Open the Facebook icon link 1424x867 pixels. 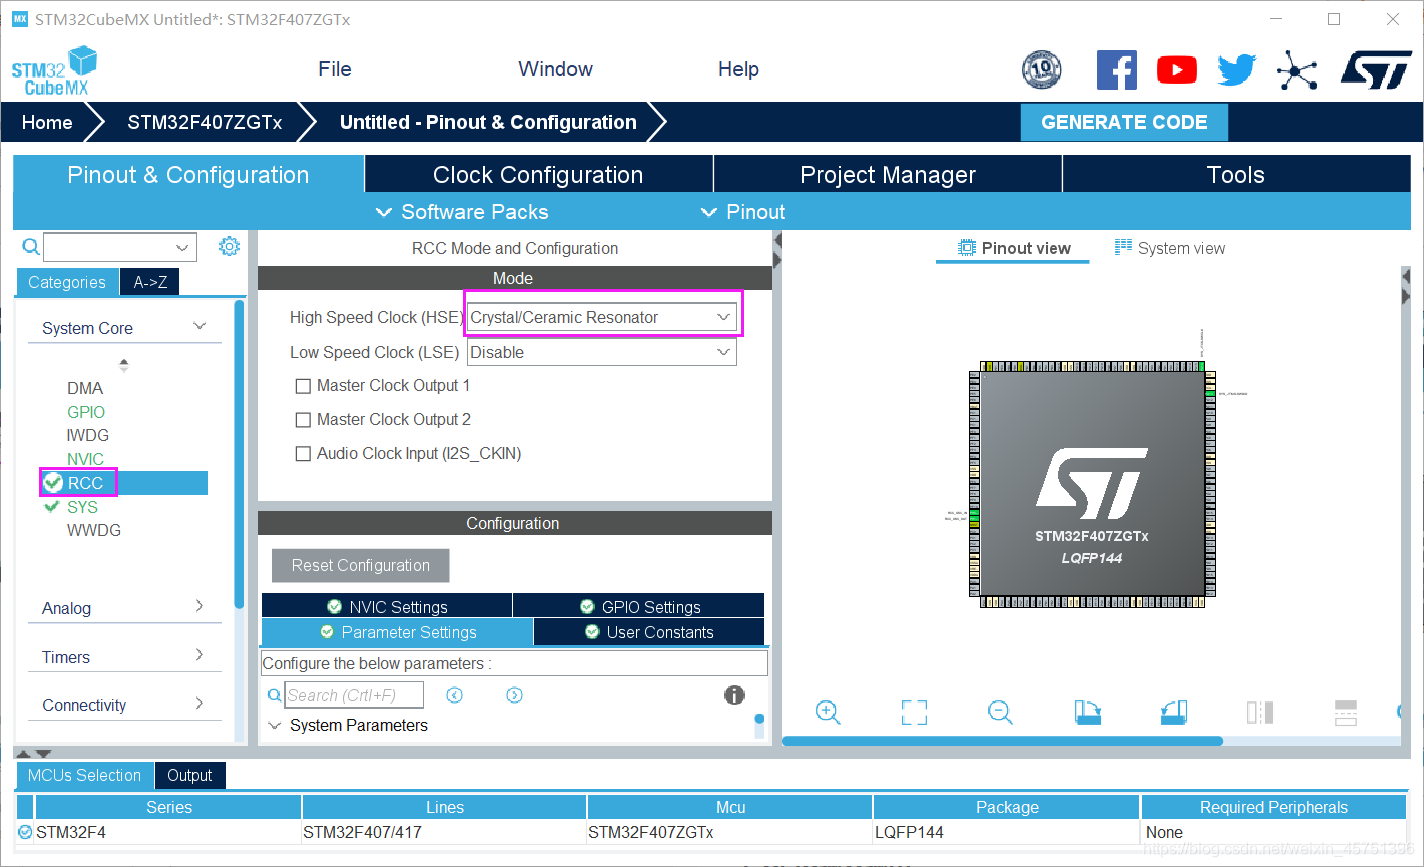pyautogui.click(x=1117, y=70)
